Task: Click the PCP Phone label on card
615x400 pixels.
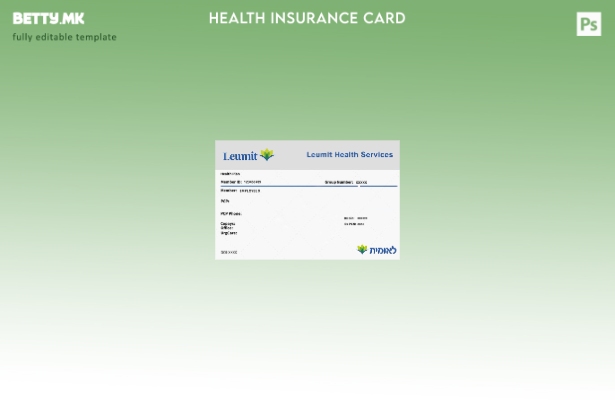Action: [x=231, y=213]
